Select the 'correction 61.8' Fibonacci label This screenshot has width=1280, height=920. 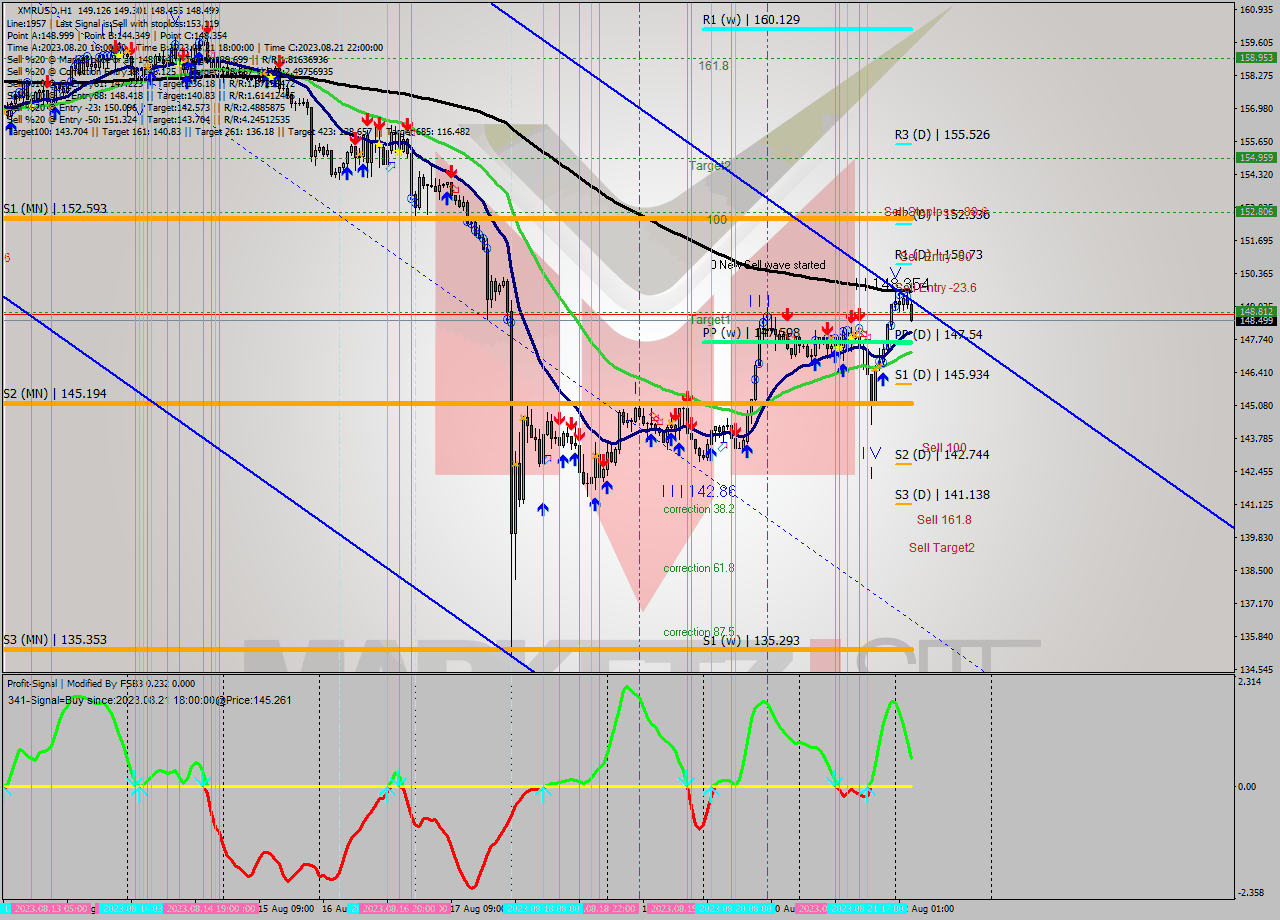pyautogui.click(x=698, y=568)
